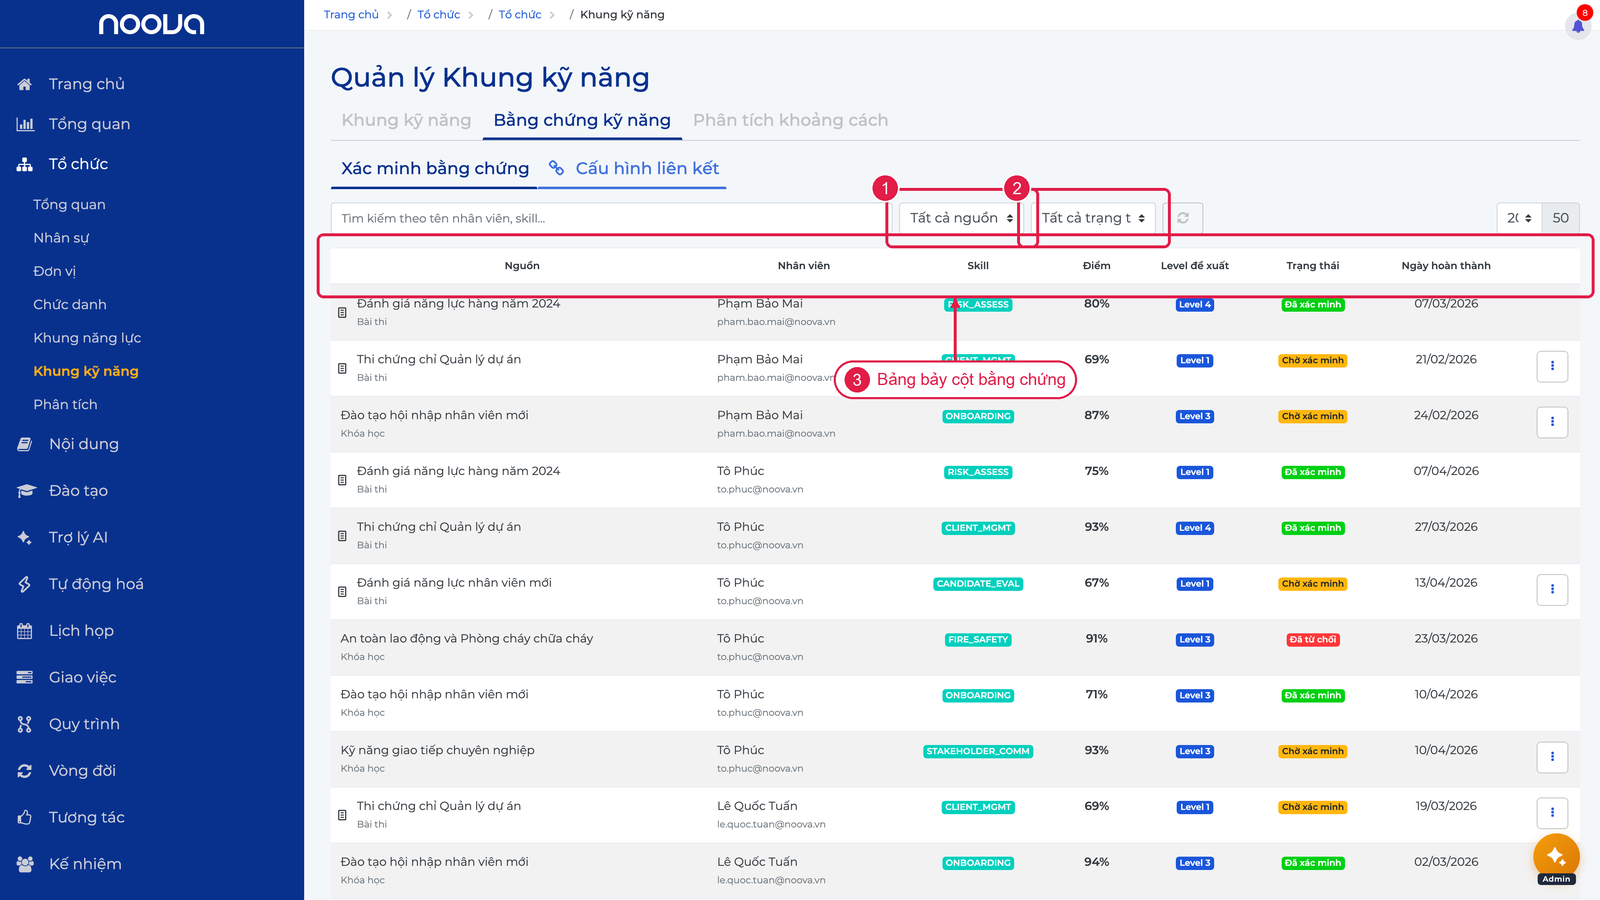1600x900 pixels.
Task: Open the Phân tích khoảng cách tab
Action: pos(790,120)
